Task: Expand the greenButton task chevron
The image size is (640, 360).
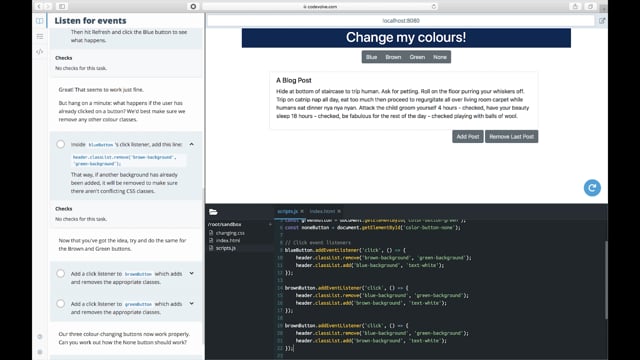Action: tap(191, 304)
